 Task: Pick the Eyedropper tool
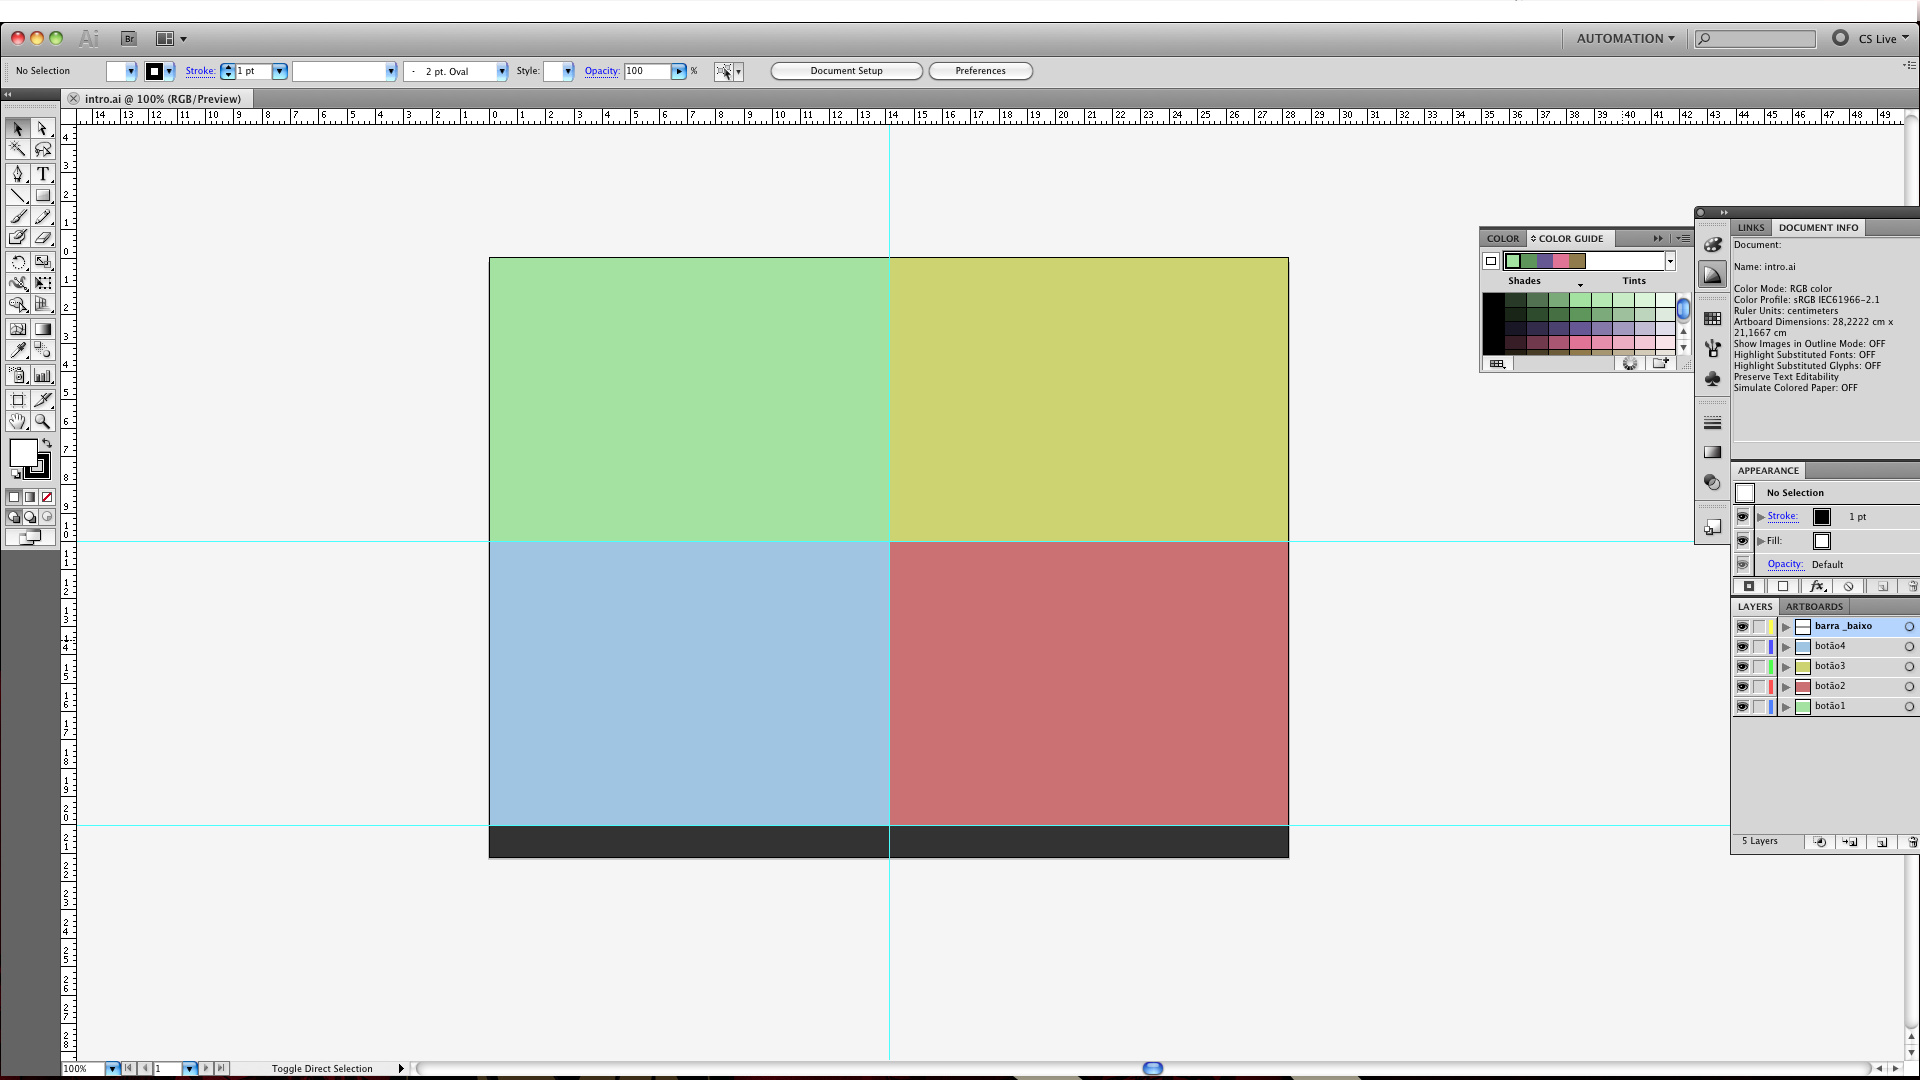(x=17, y=350)
